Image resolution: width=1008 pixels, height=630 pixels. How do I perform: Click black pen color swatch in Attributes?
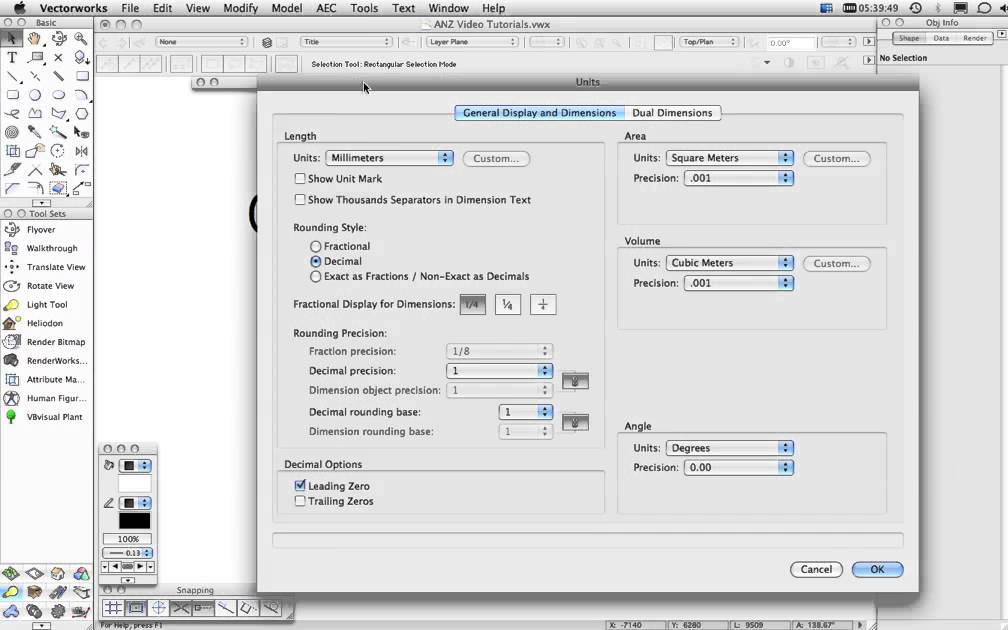click(x=134, y=521)
